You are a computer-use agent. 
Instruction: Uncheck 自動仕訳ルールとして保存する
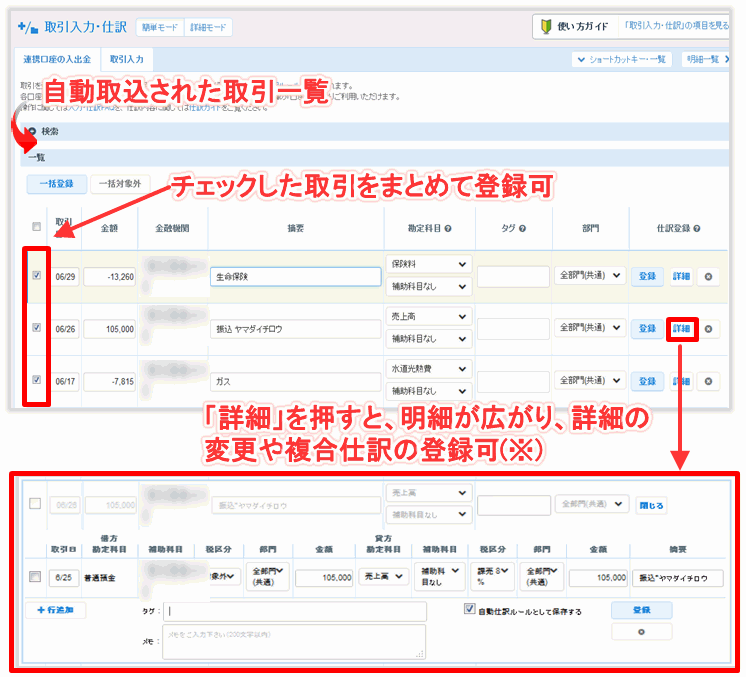469,609
